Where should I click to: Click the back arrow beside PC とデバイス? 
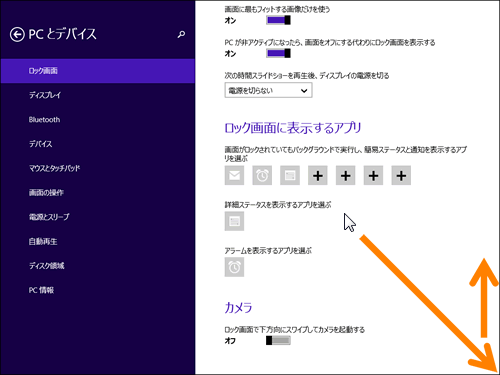[x=17, y=34]
